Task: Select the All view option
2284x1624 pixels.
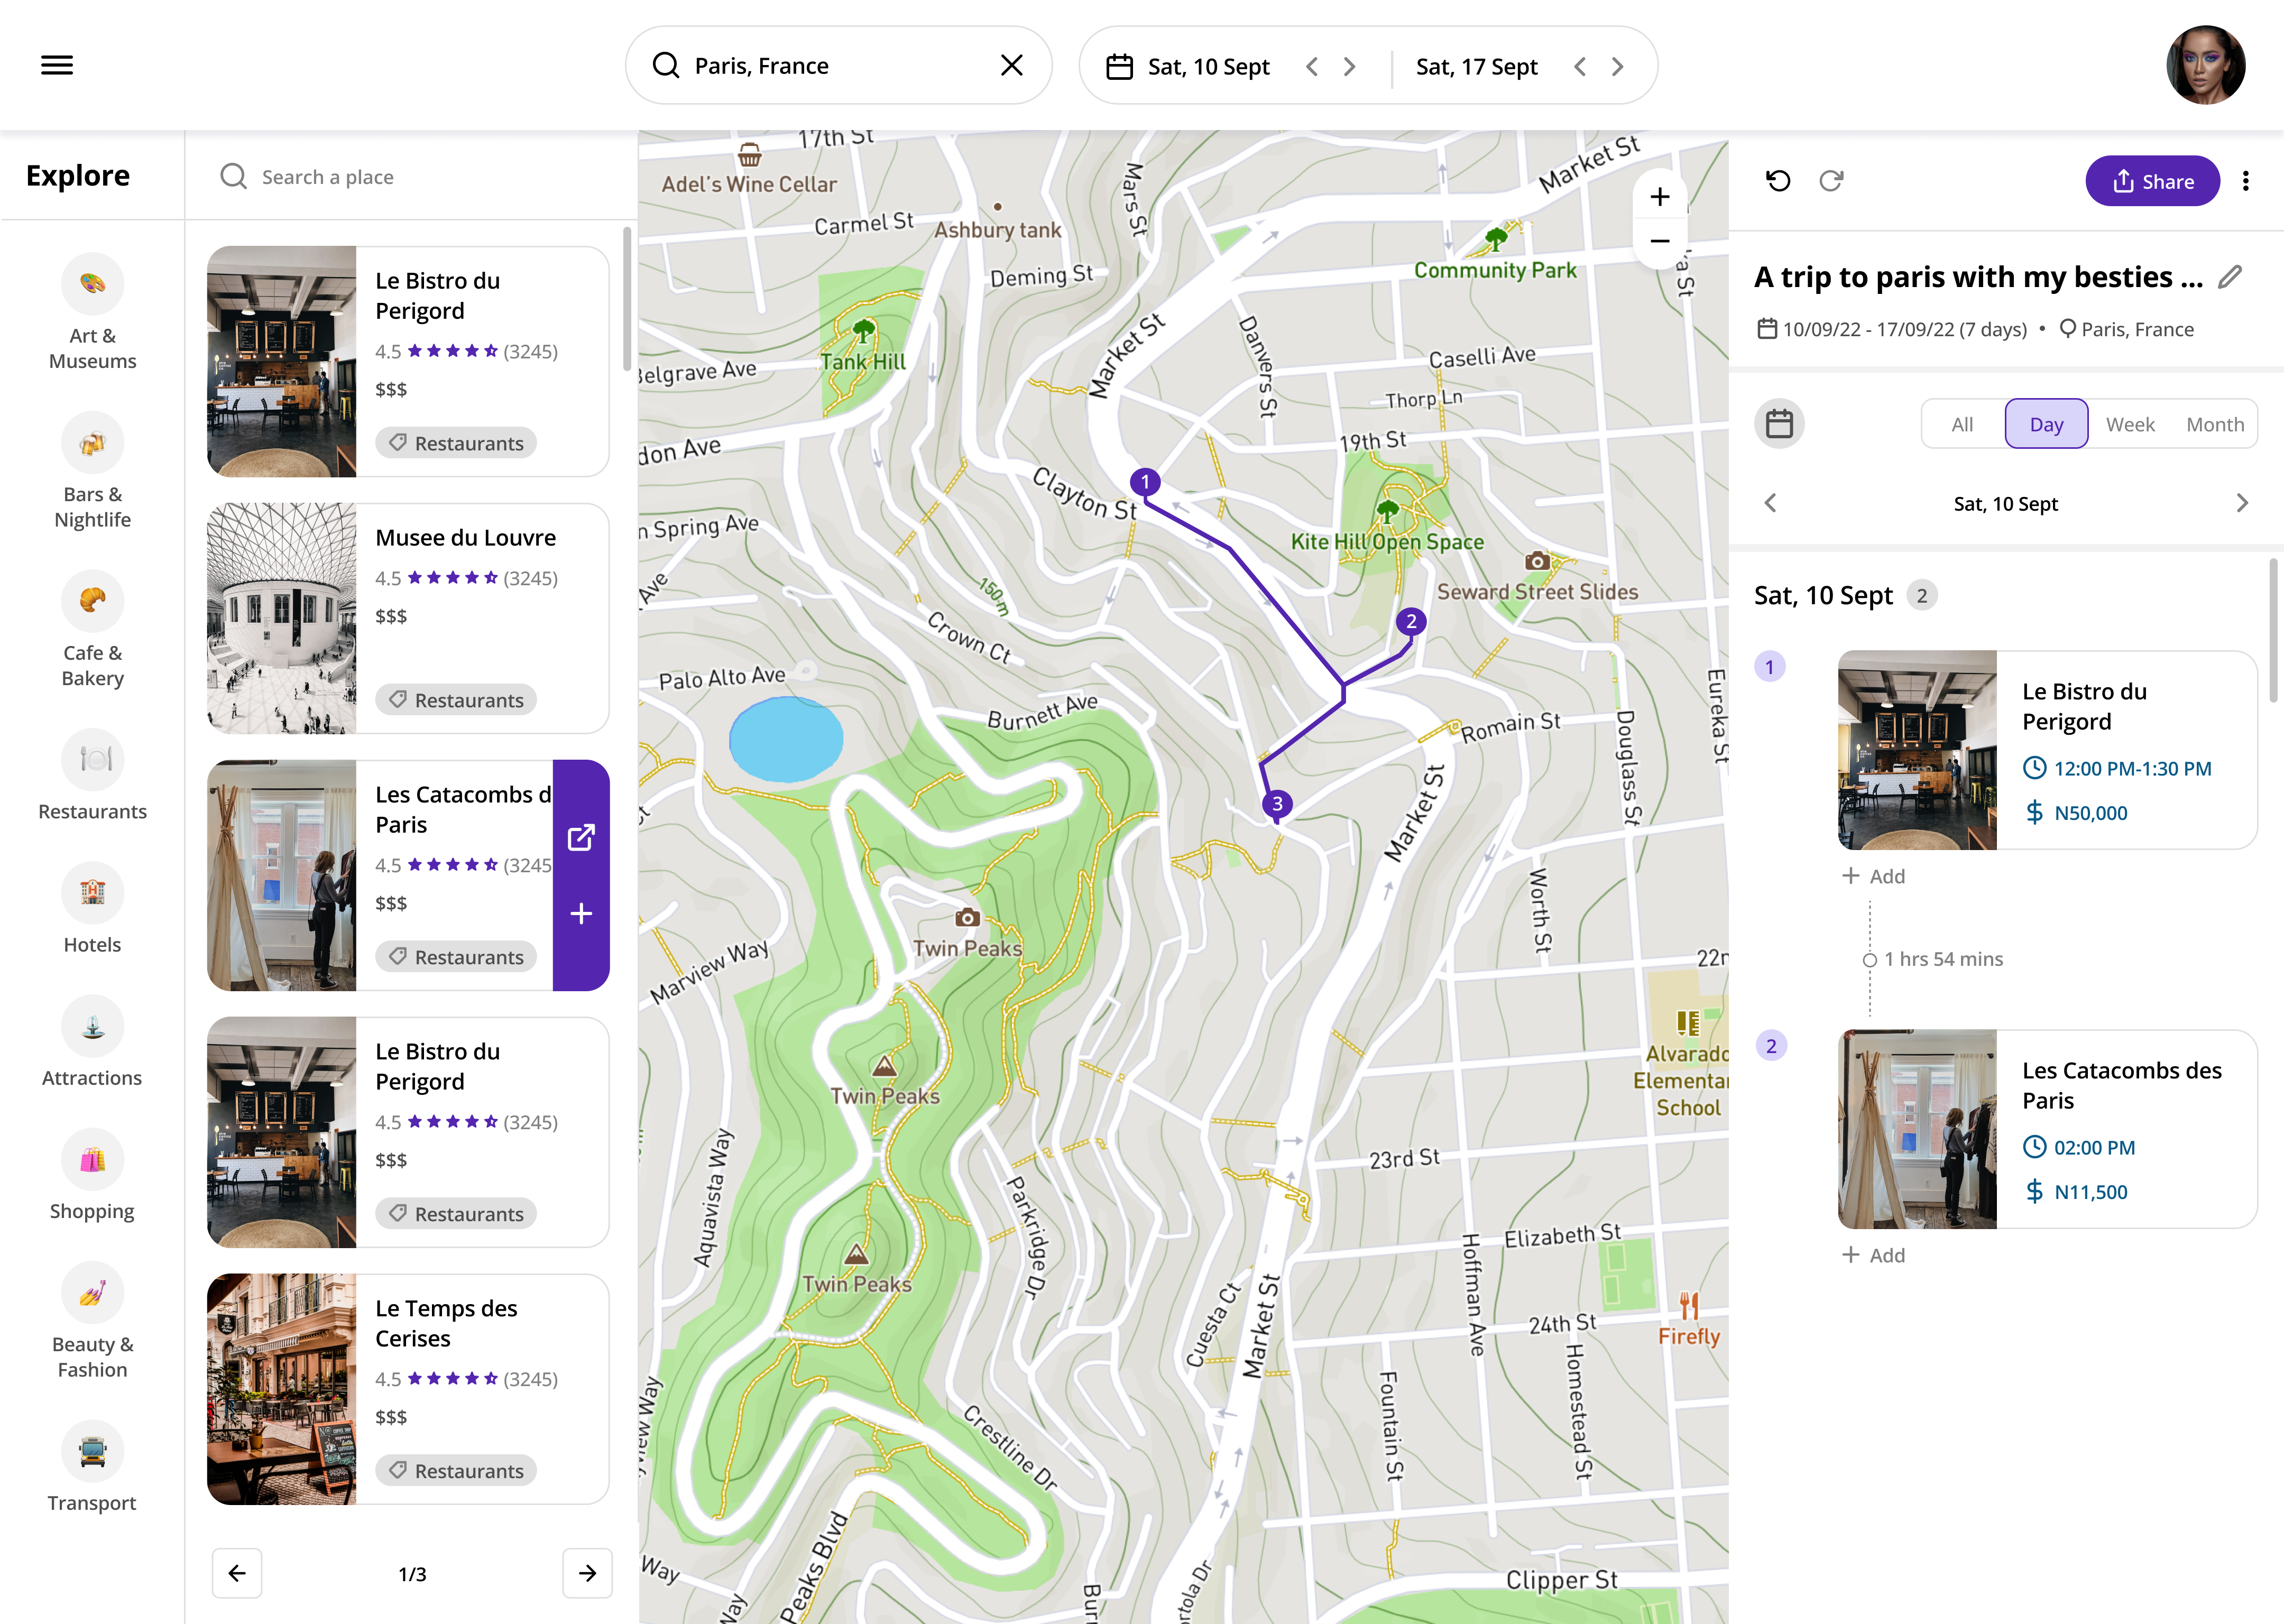Action: [x=1962, y=424]
